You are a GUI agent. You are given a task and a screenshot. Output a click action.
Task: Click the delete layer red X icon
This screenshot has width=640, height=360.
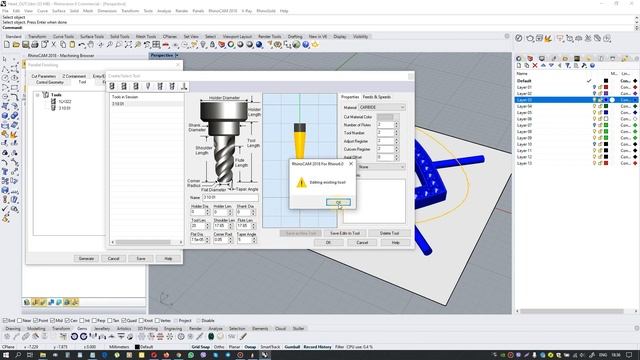coord(535,65)
